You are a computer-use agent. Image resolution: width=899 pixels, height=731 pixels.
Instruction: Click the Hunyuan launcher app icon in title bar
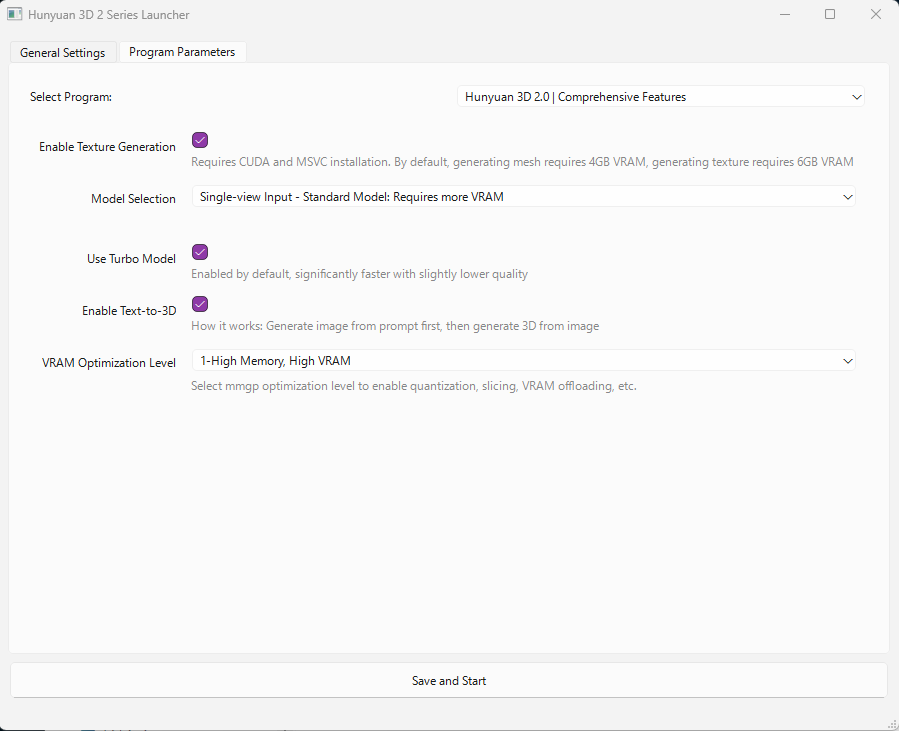(15, 15)
